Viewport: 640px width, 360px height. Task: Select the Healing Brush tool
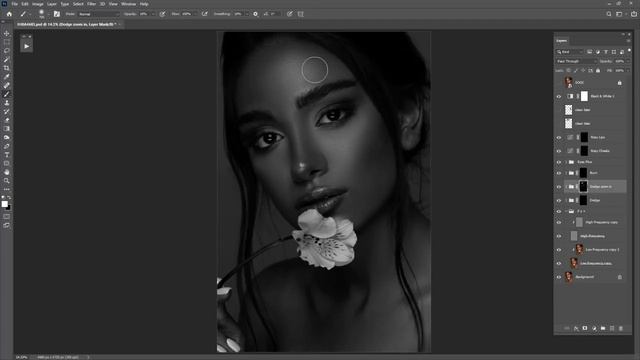(x=7, y=85)
